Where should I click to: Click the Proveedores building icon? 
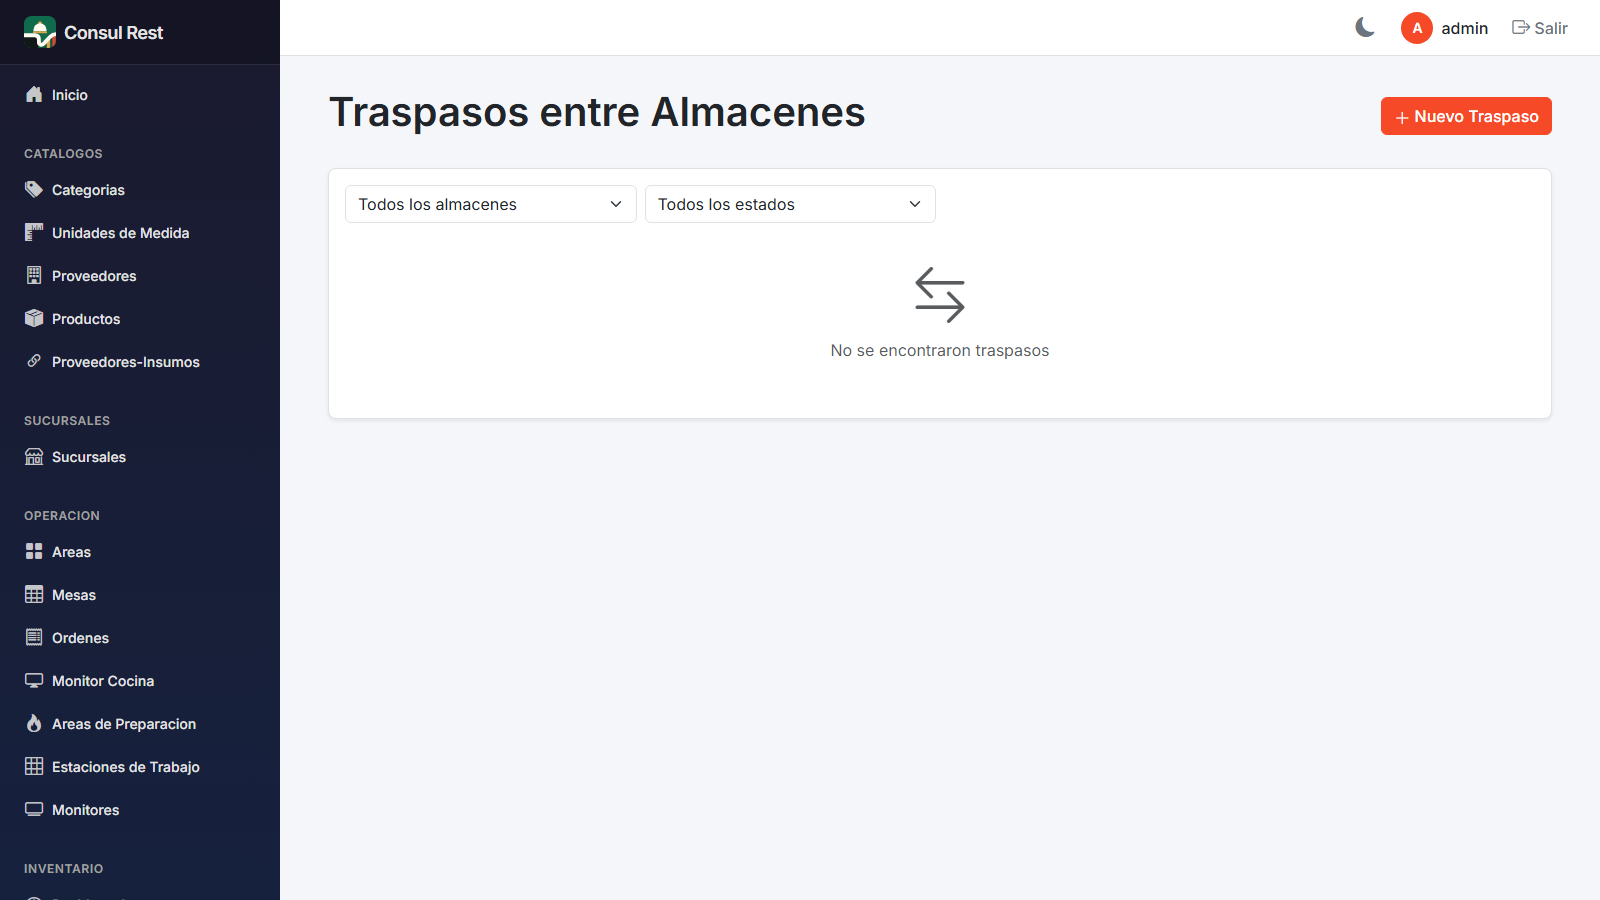tap(34, 276)
